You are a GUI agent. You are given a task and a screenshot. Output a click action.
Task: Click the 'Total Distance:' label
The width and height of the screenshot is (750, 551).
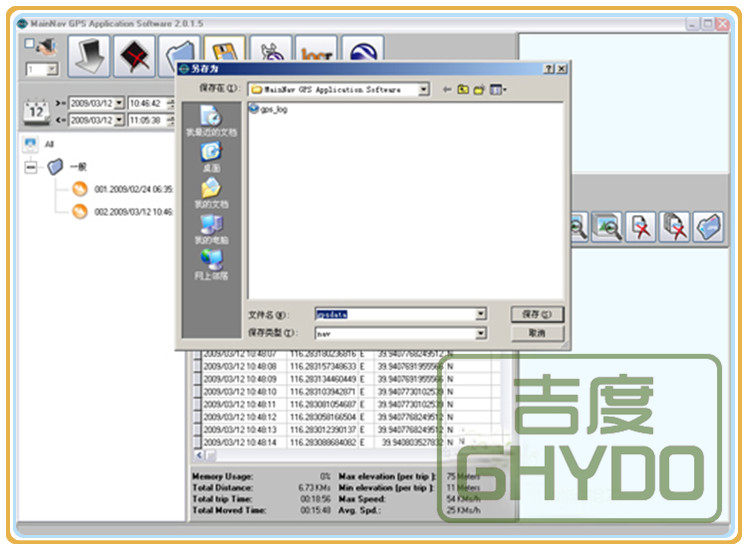pyautogui.click(x=222, y=487)
